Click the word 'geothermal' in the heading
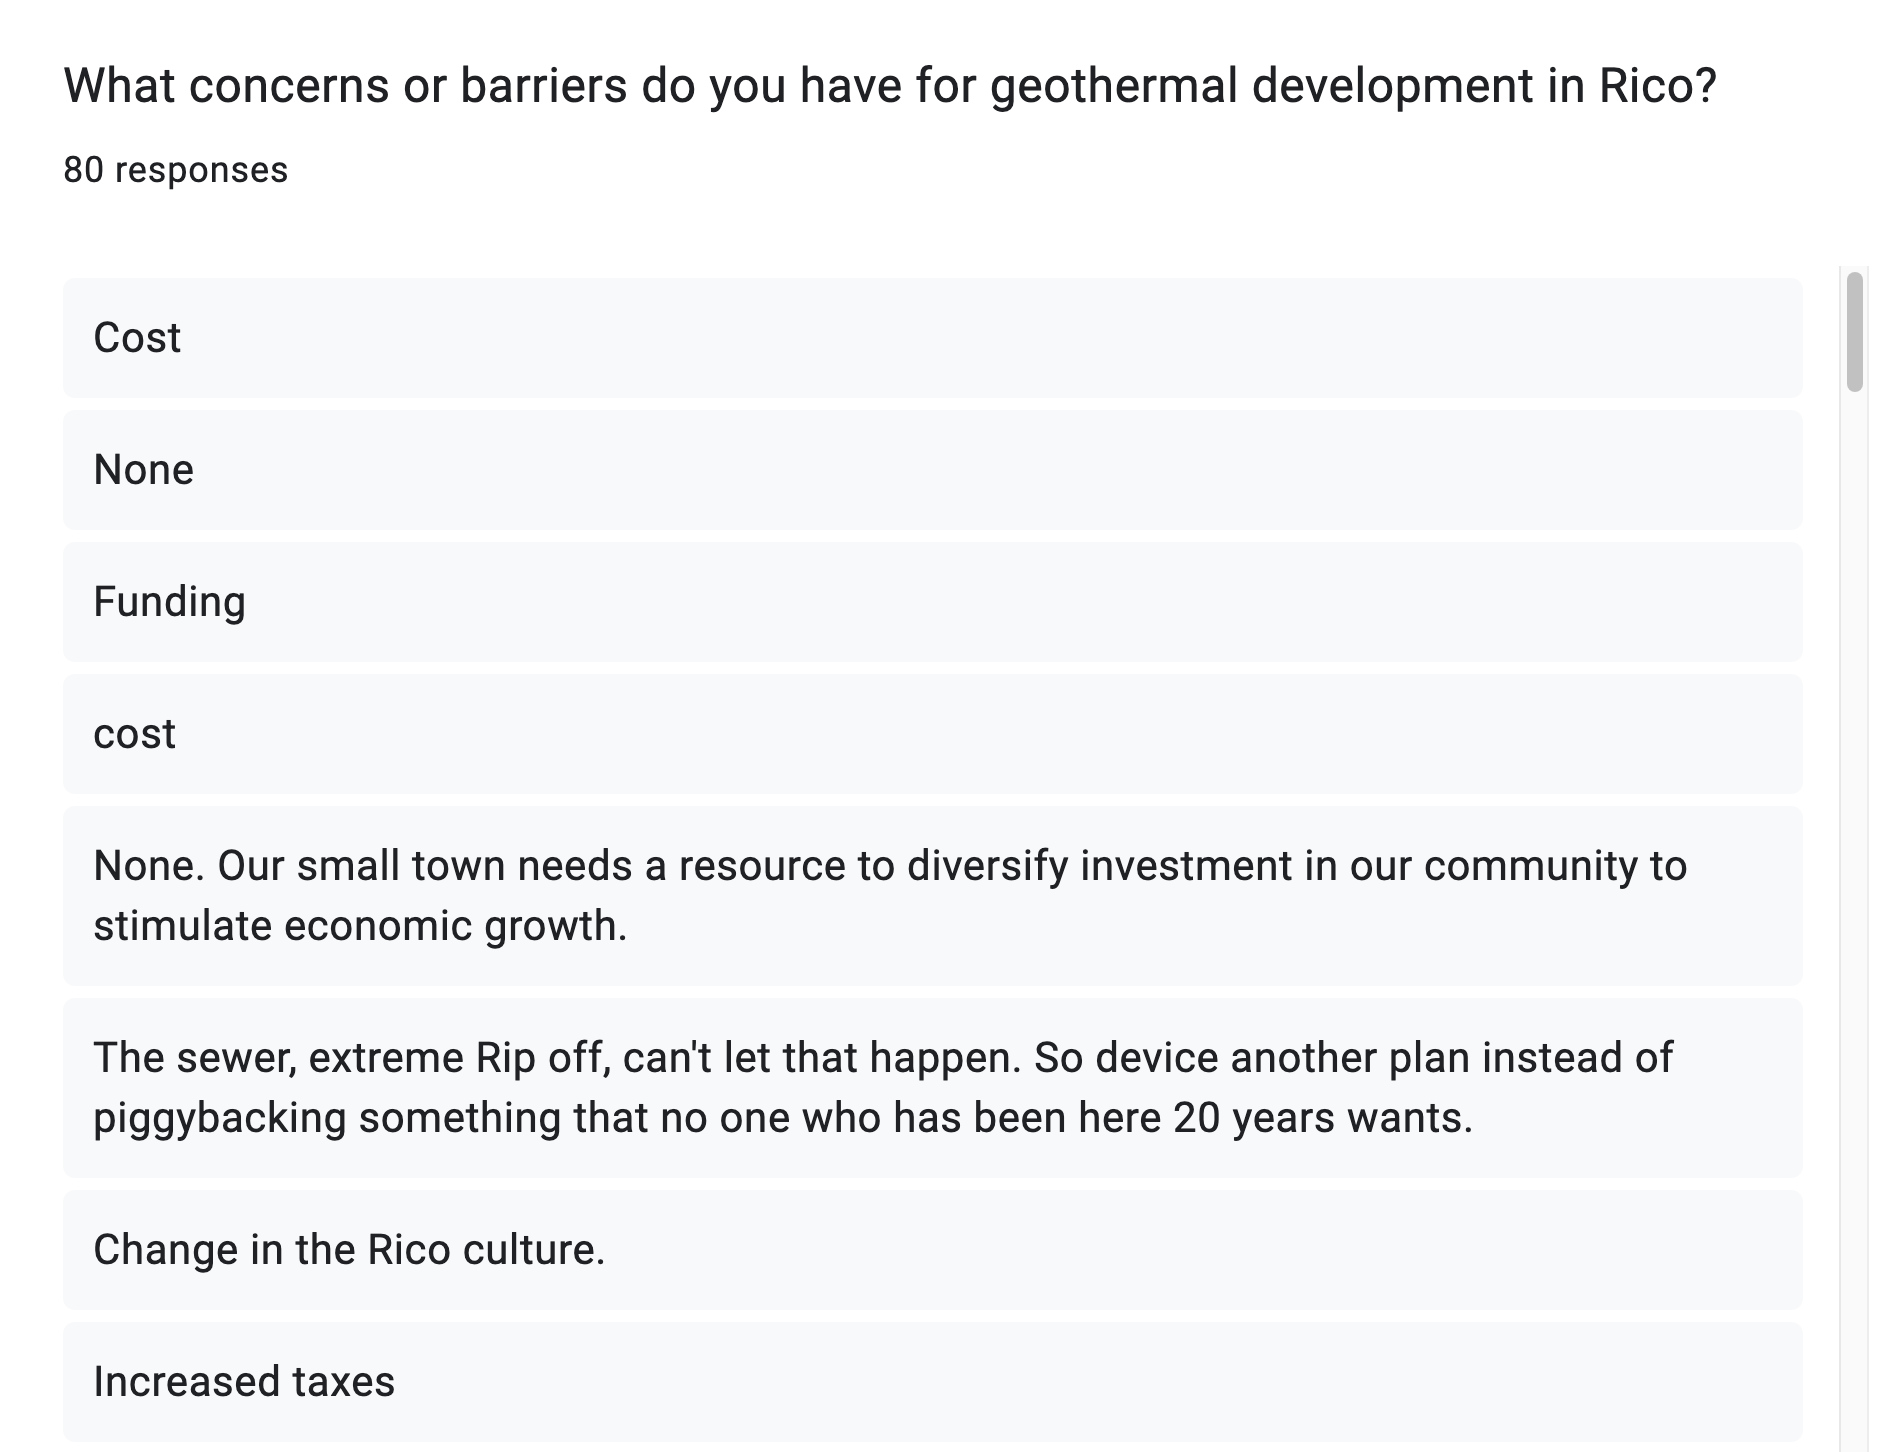The width and height of the screenshot is (1902, 1452). click(x=1114, y=86)
